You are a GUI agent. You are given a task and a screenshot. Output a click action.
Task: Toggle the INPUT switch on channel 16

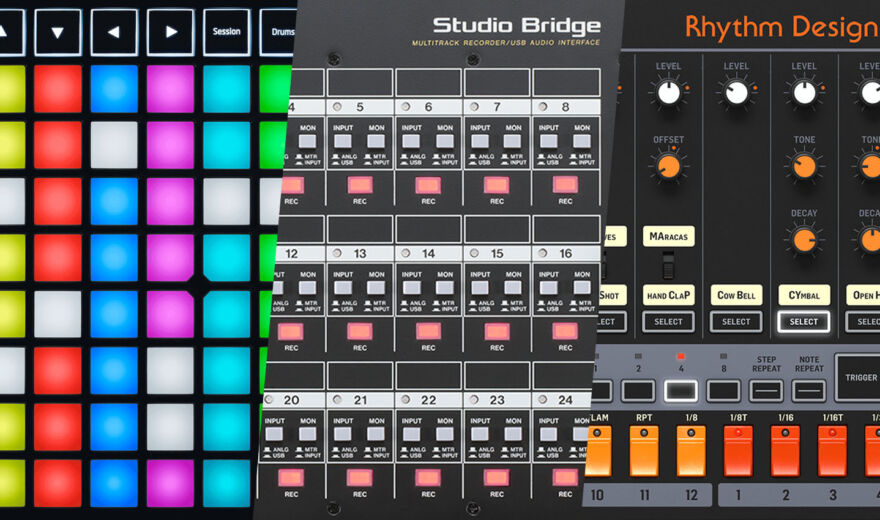(548, 288)
